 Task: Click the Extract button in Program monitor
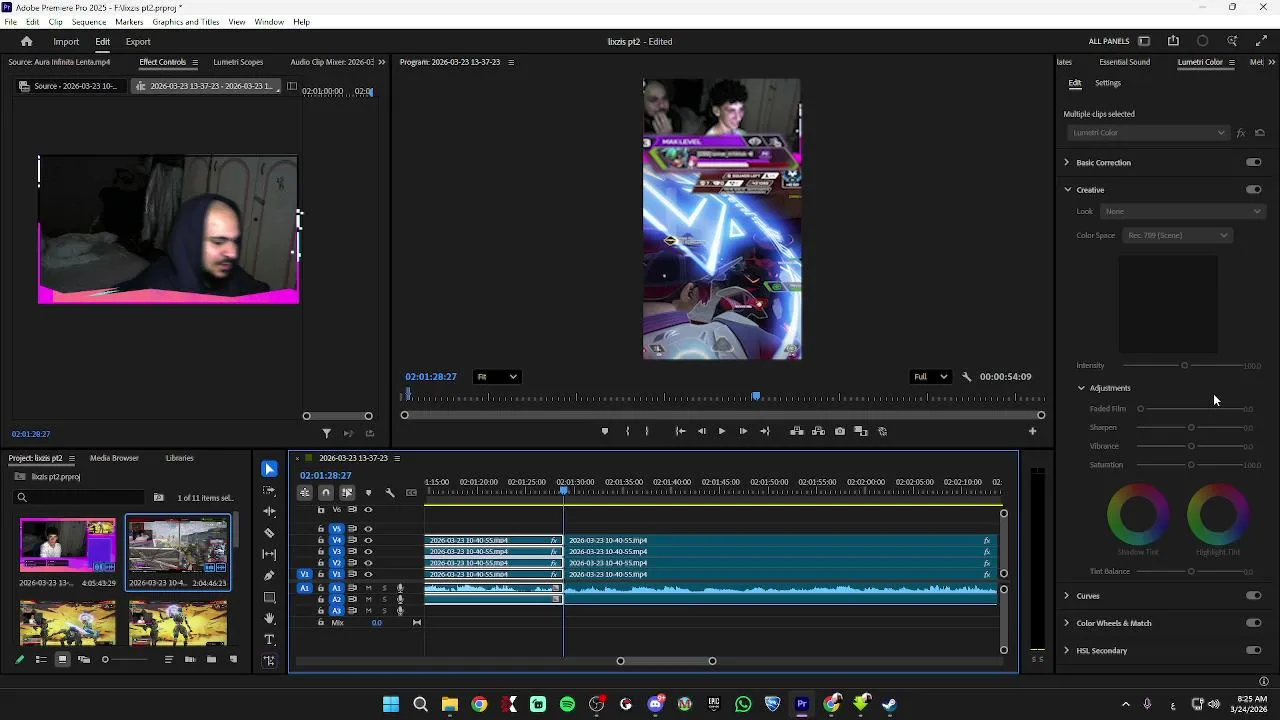click(818, 431)
